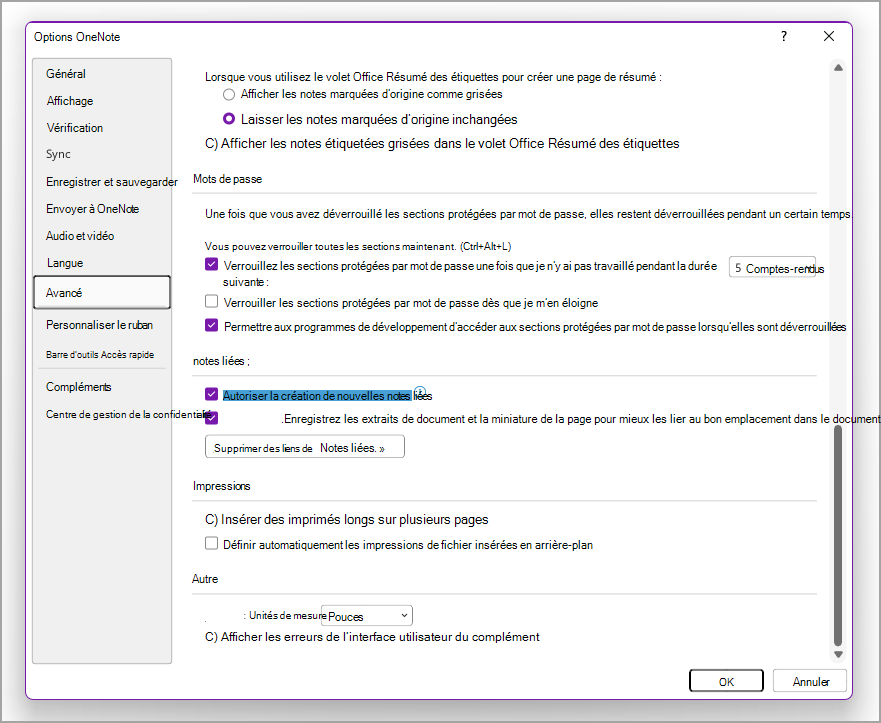Select the 'Audio et vidéo' category

[x=80, y=235]
